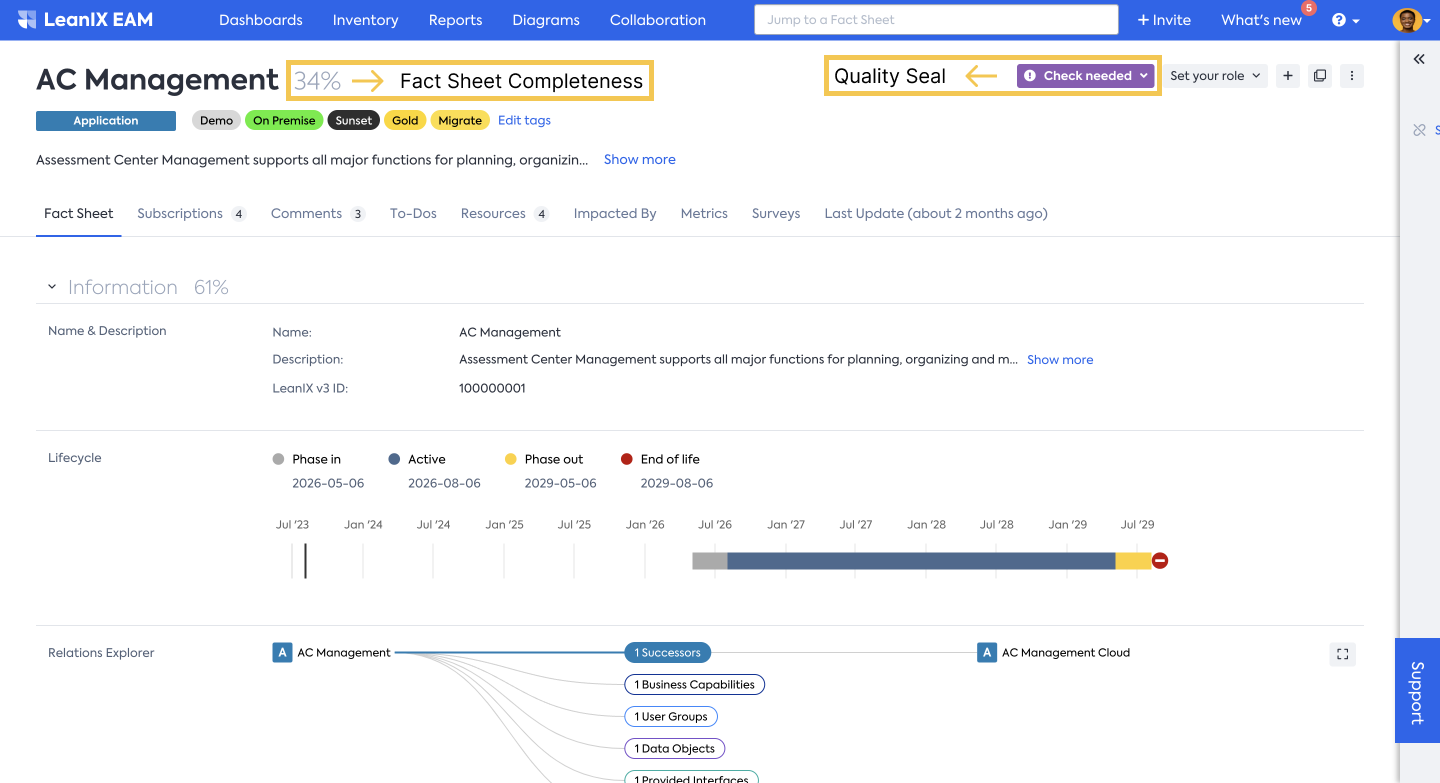This screenshot has height=783, width=1440.
Task: Click the Jump to a Fact Sheet search field
Action: [x=936, y=20]
